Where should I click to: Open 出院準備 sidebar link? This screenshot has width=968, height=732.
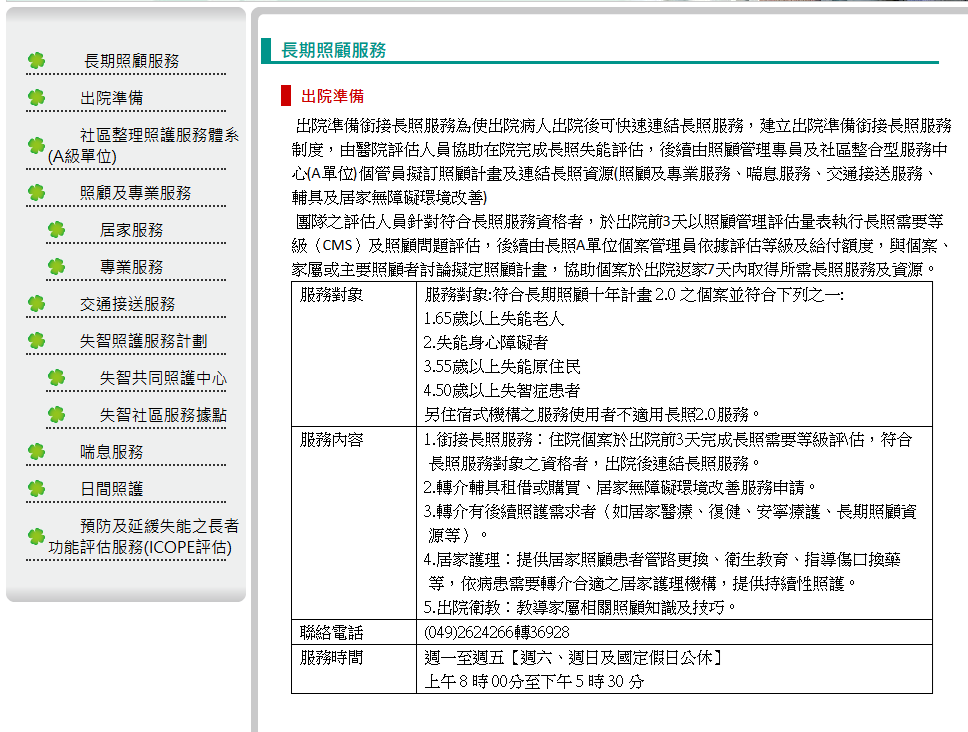[x=112, y=98]
